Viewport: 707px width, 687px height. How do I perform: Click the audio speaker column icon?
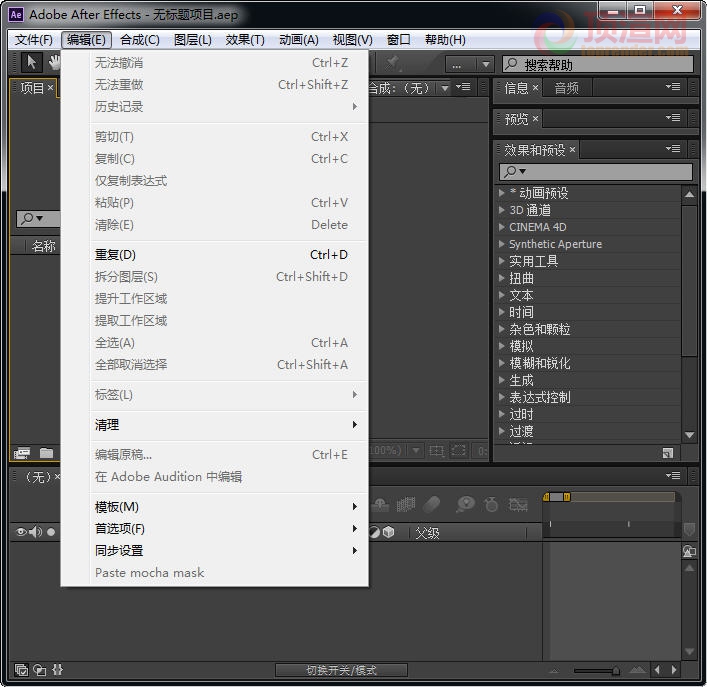pos(36,532)
